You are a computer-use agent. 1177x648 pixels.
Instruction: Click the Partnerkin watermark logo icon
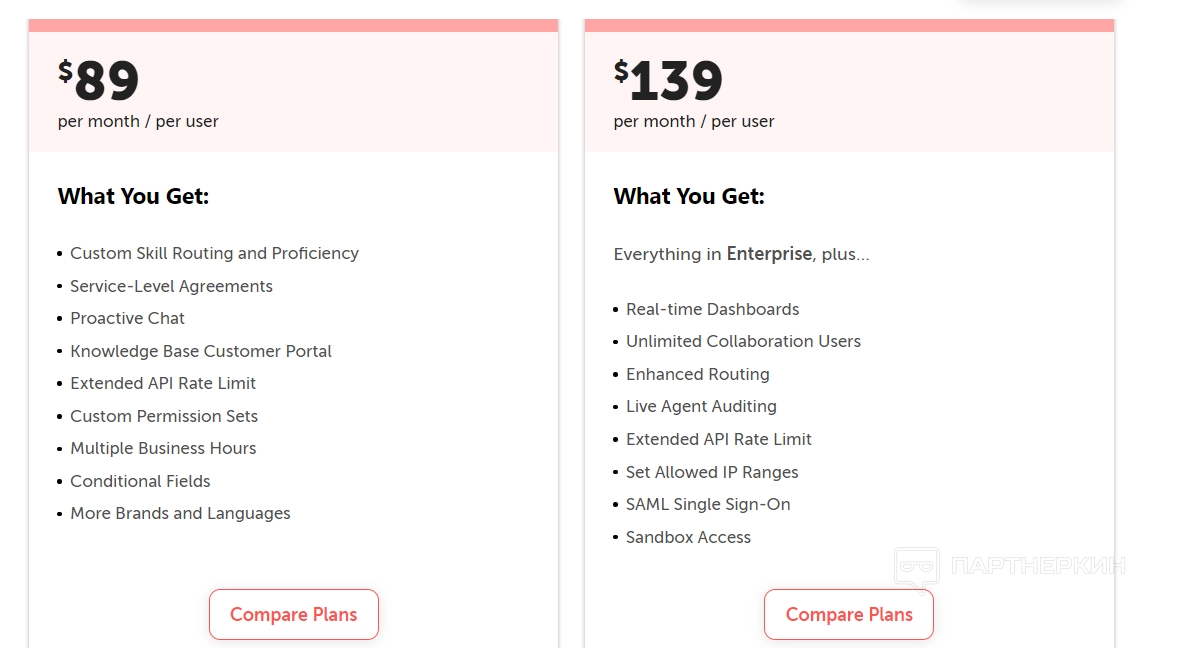click(x=916, y=567)
